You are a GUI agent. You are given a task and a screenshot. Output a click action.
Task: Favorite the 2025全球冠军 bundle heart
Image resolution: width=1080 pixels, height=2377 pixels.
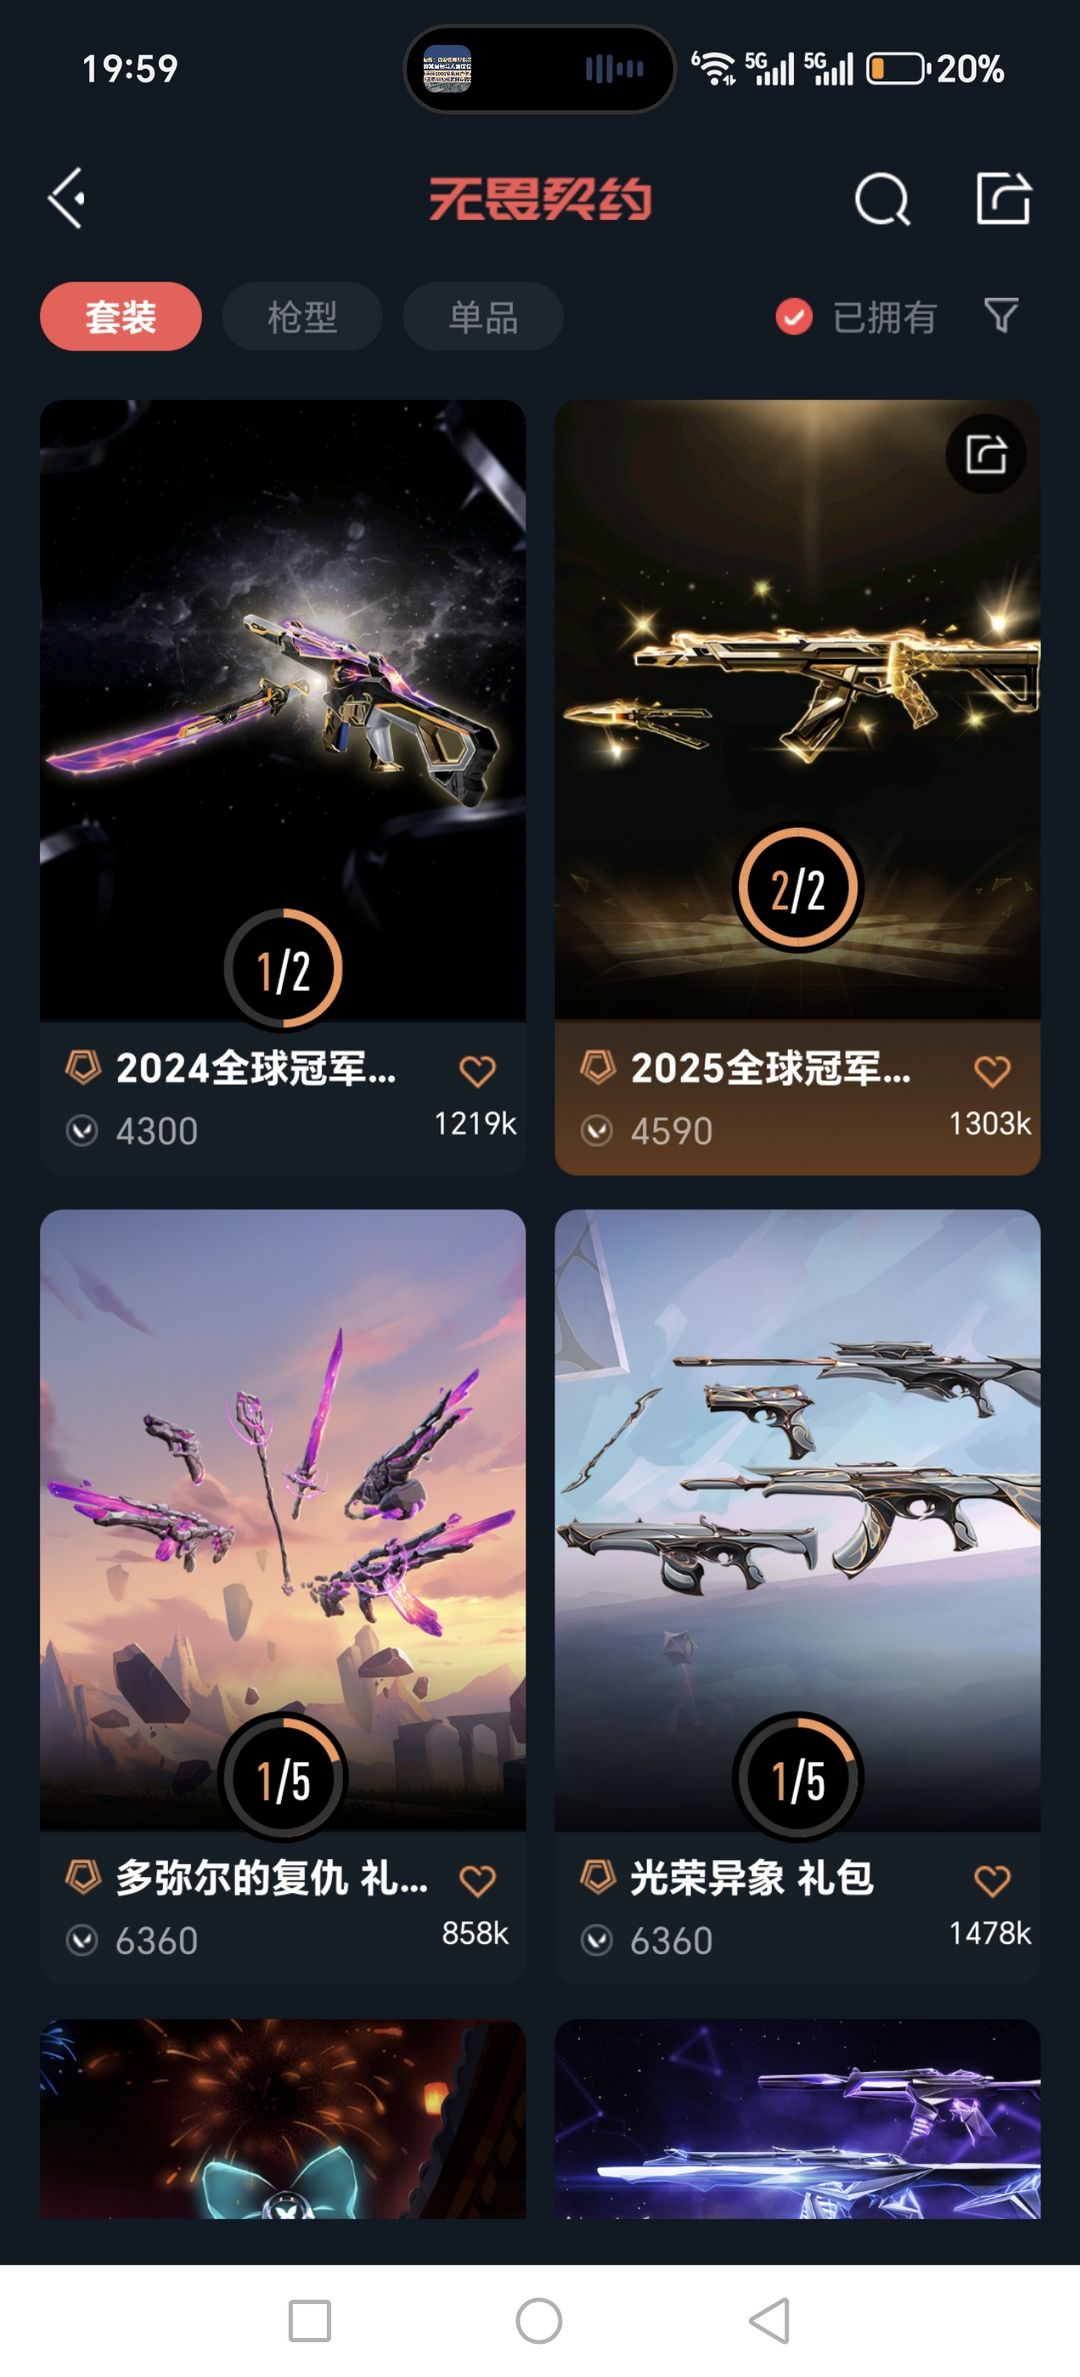coord(992,1071)
